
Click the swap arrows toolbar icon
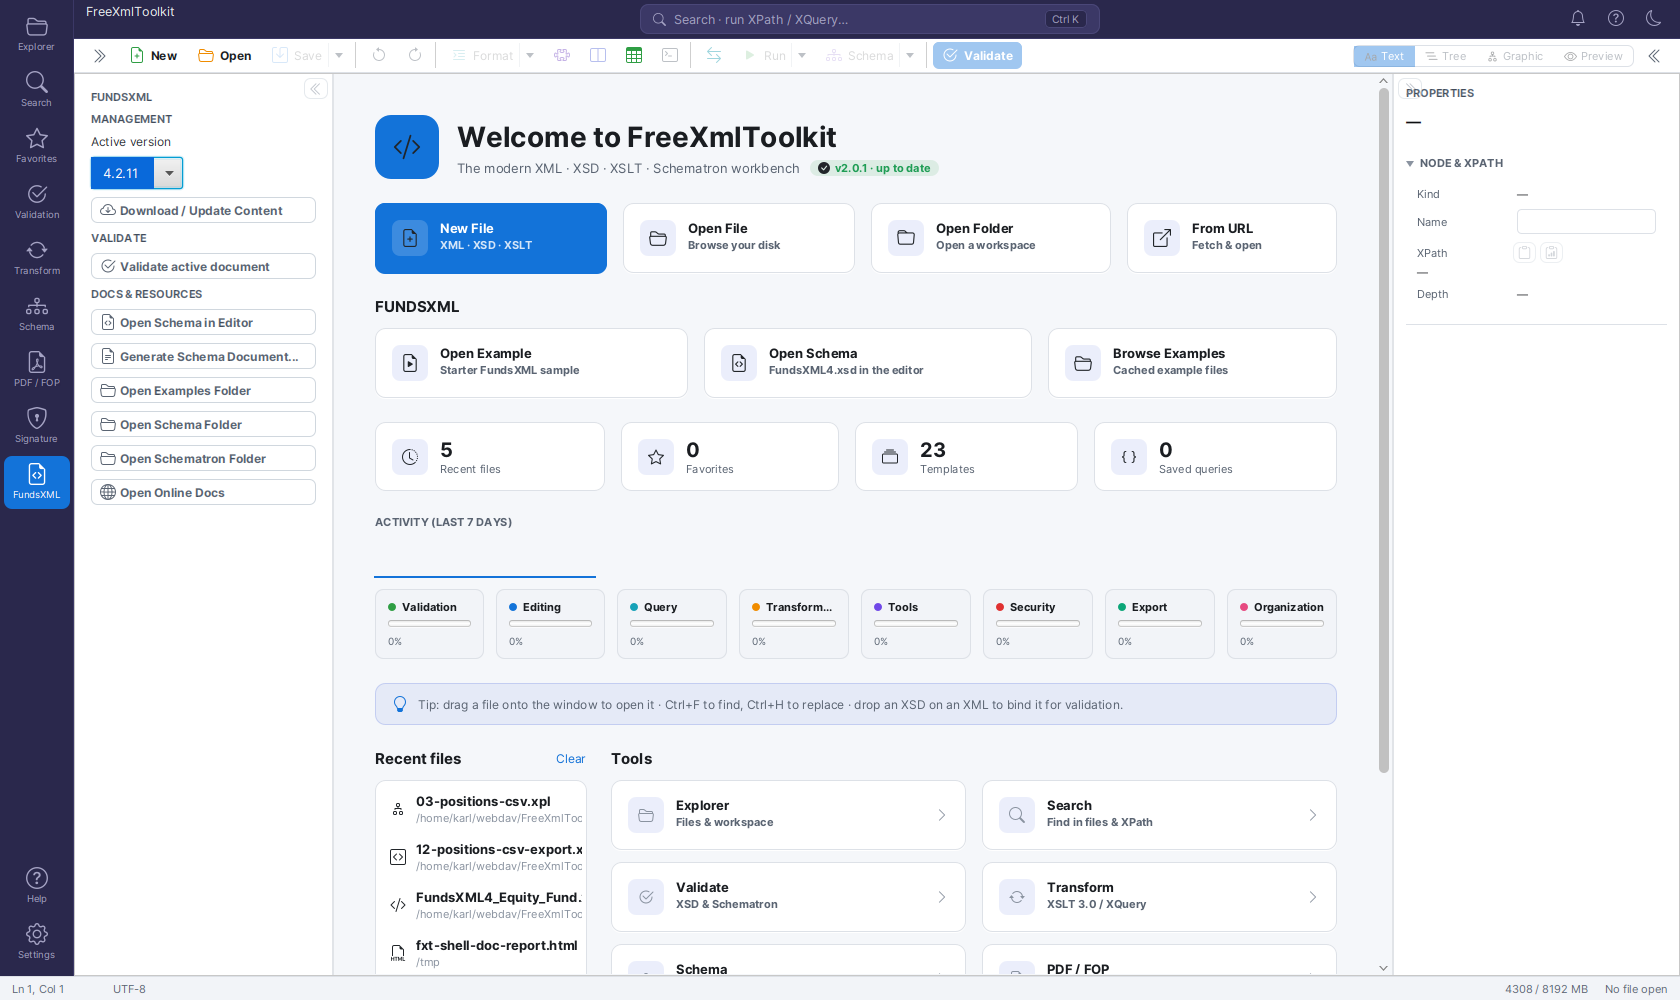(x=714, y=56)
